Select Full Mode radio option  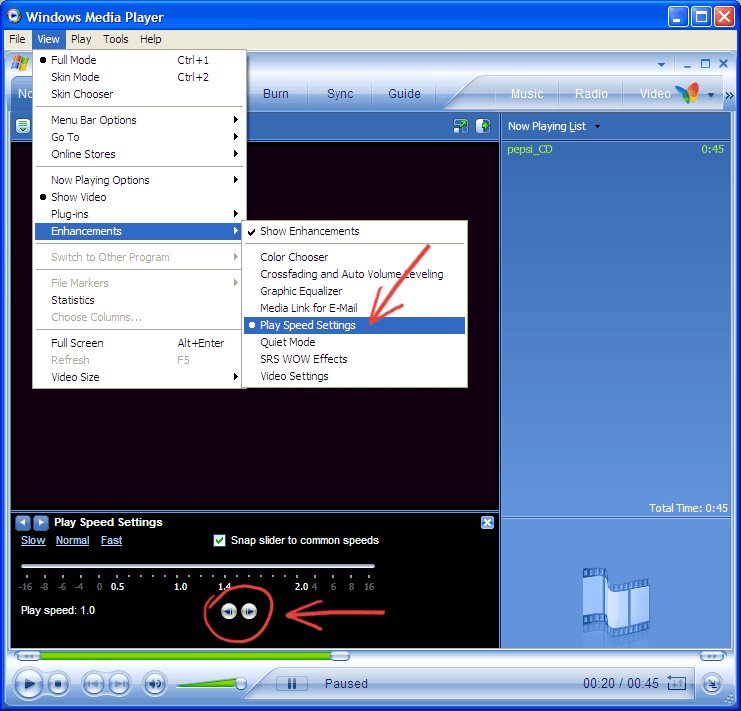point(139,60)
